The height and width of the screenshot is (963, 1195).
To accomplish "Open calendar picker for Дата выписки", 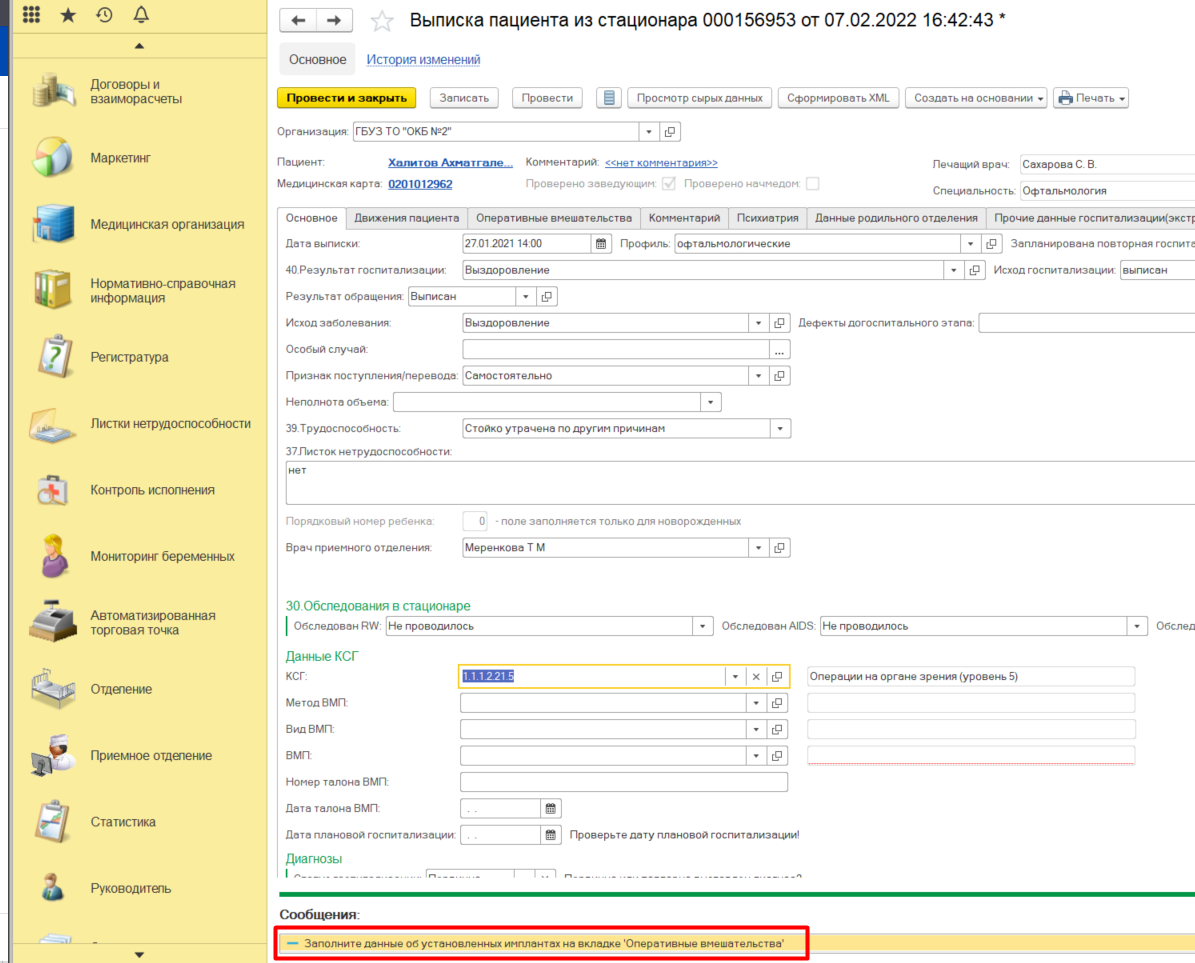I will pyautogui.click(x=601, y=244).
